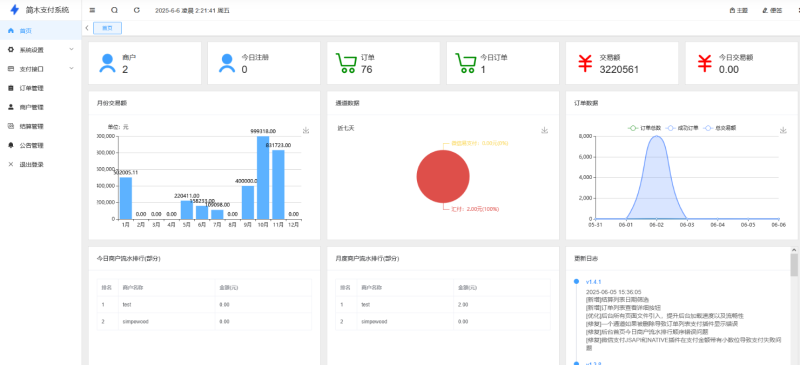Viewport: 800px width, 365px height.
Task: Click the user icon in 今日注册 card
Action: coord(227,63)
